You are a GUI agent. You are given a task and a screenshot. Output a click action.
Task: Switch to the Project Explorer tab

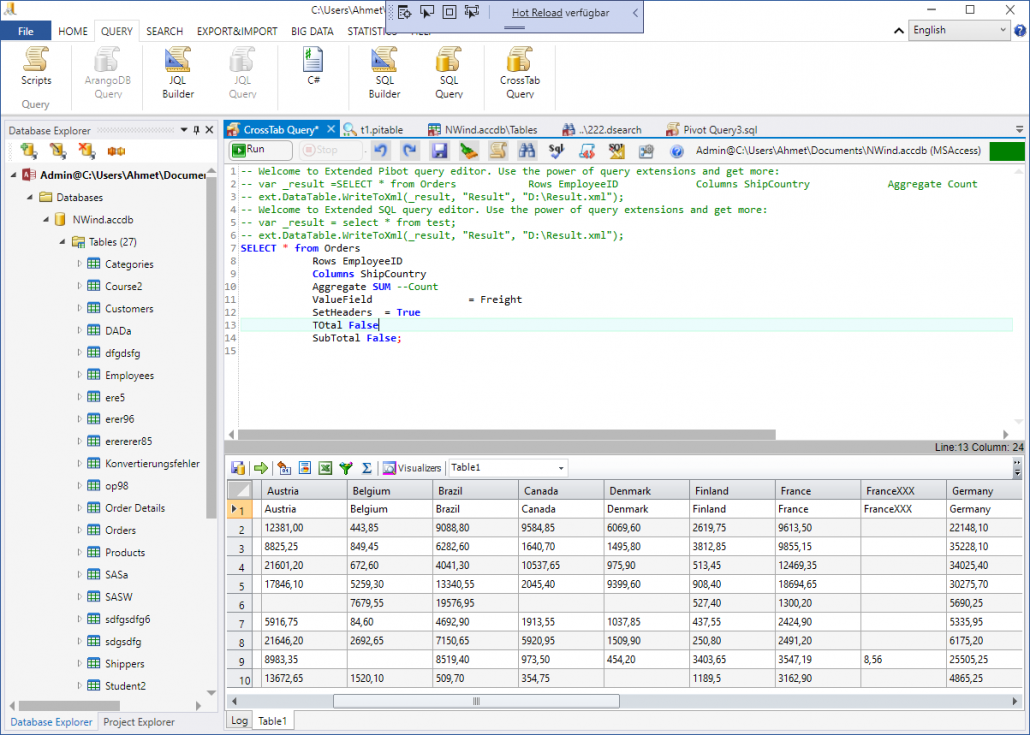pos(139,722)
